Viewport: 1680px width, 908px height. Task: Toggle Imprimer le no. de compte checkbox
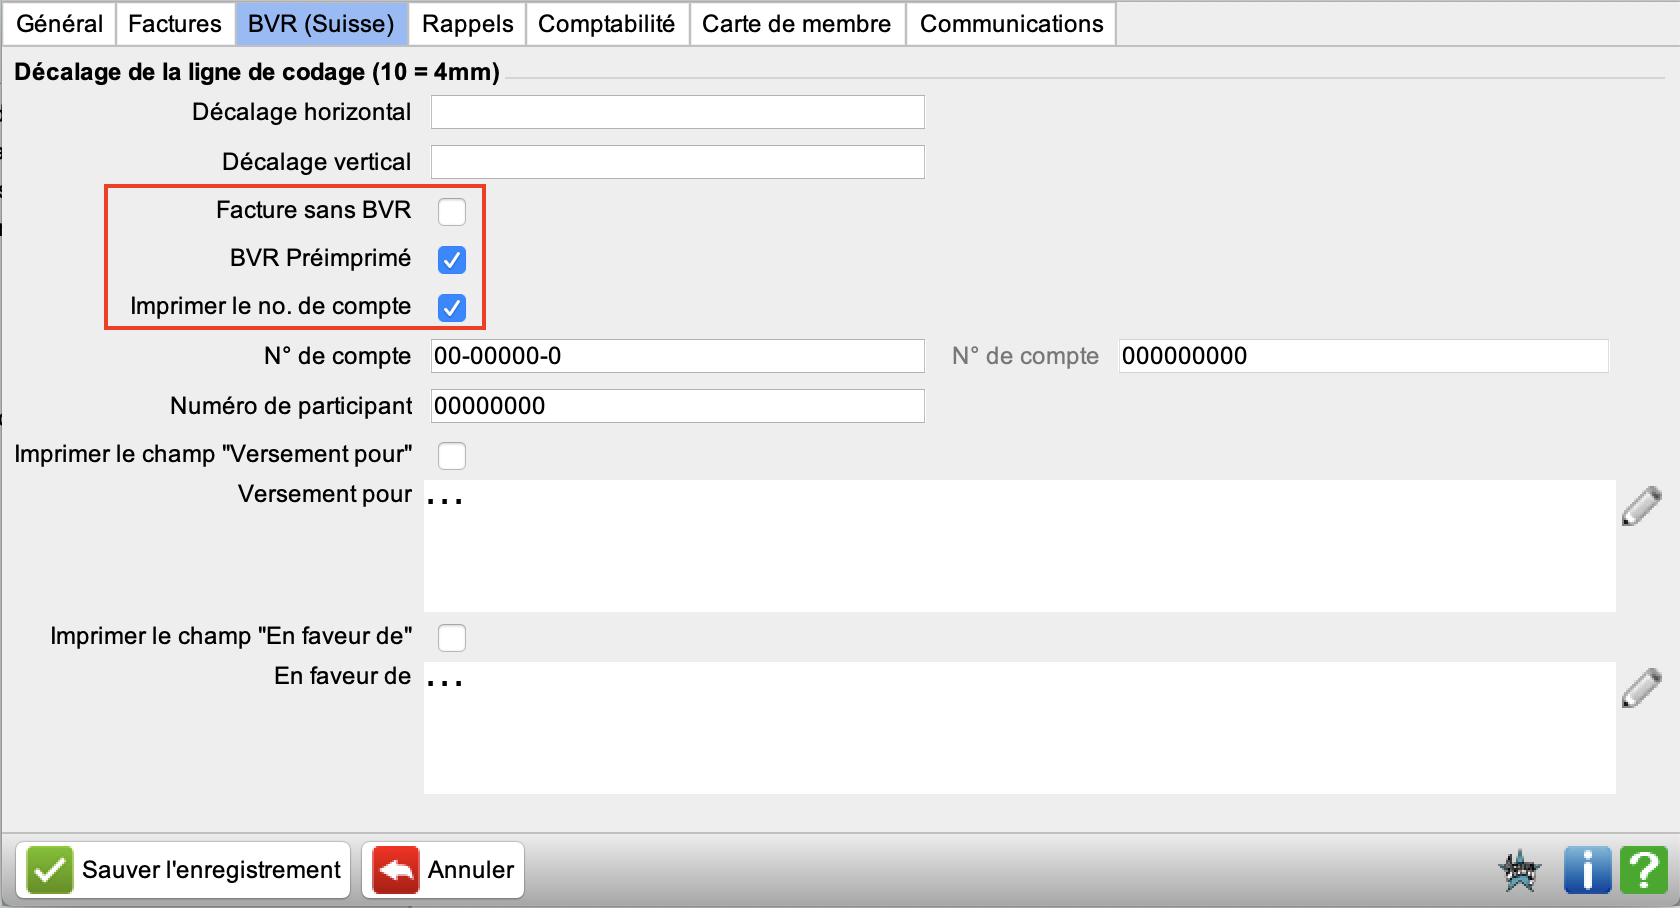click(x=452, y=308)
